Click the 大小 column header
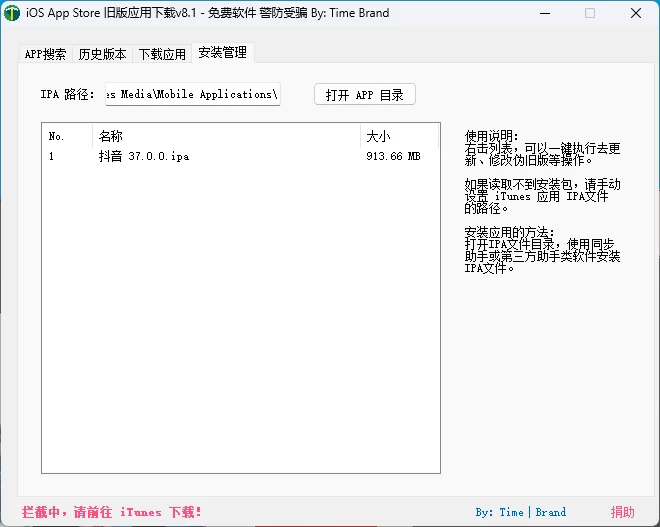 point(399,136)
